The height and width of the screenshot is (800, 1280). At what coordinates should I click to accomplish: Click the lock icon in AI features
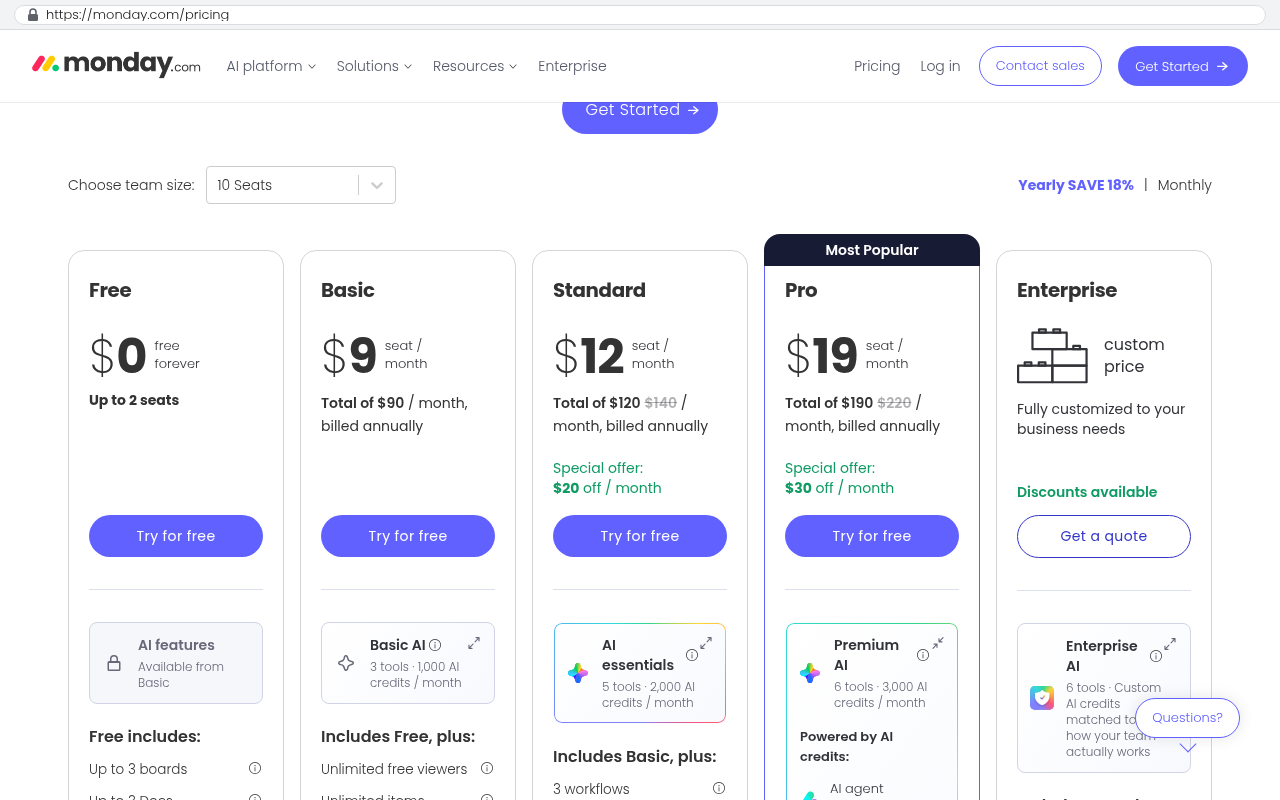tap(114, 663)
